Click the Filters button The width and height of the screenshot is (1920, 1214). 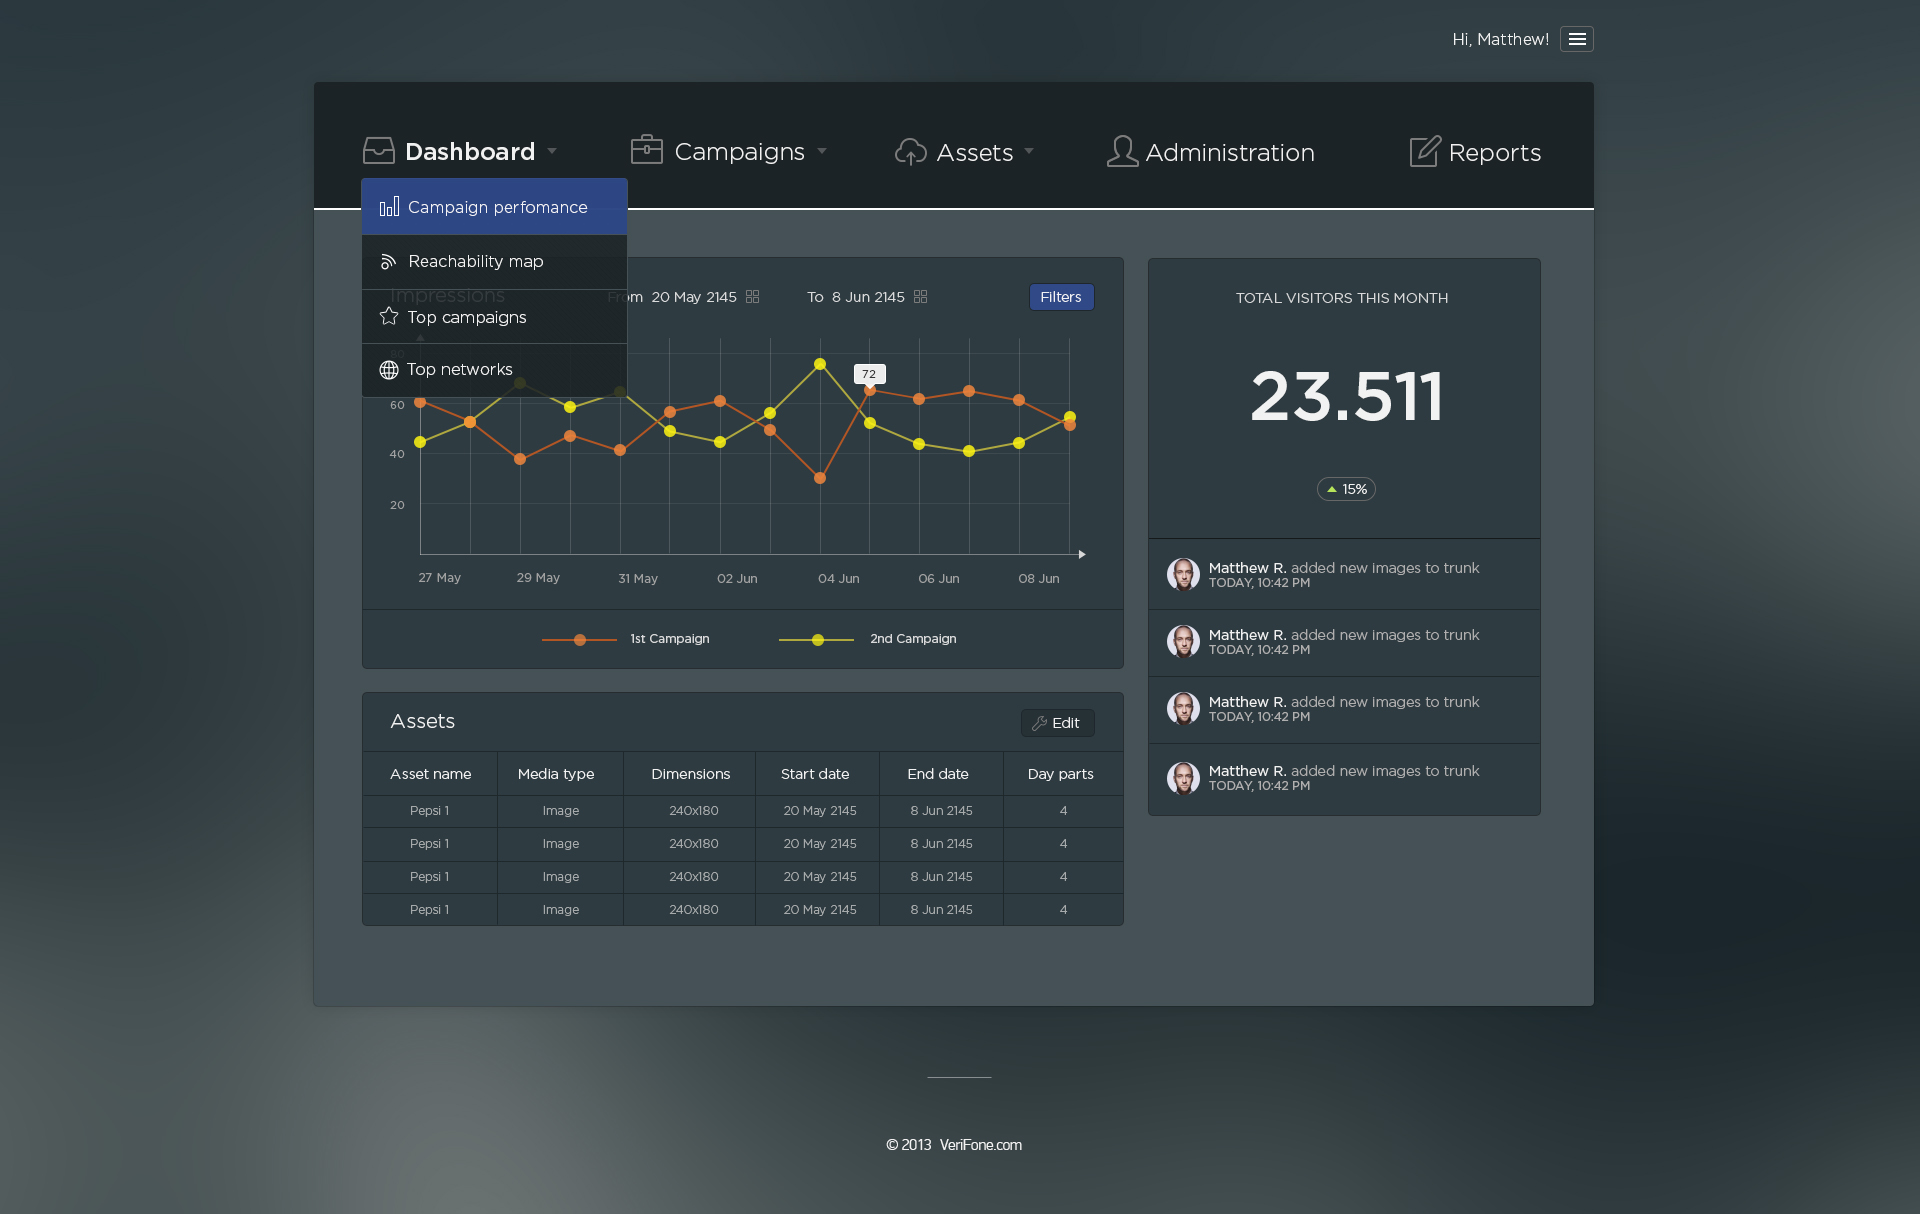point(1061,296)
